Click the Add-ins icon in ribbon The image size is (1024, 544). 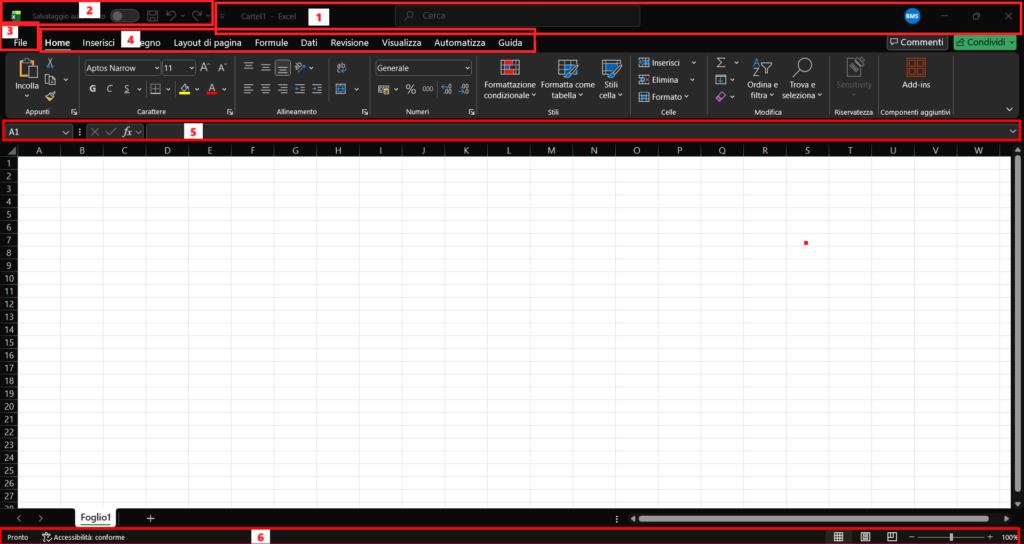916,74
